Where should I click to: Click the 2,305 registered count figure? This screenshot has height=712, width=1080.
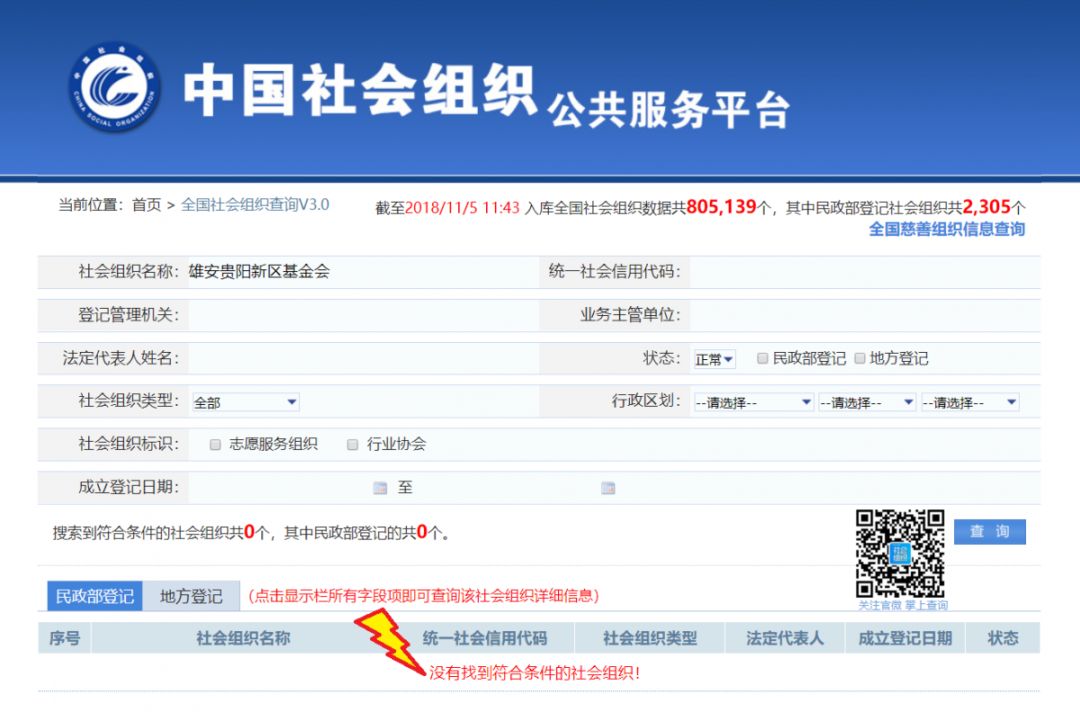click(986, 207)
